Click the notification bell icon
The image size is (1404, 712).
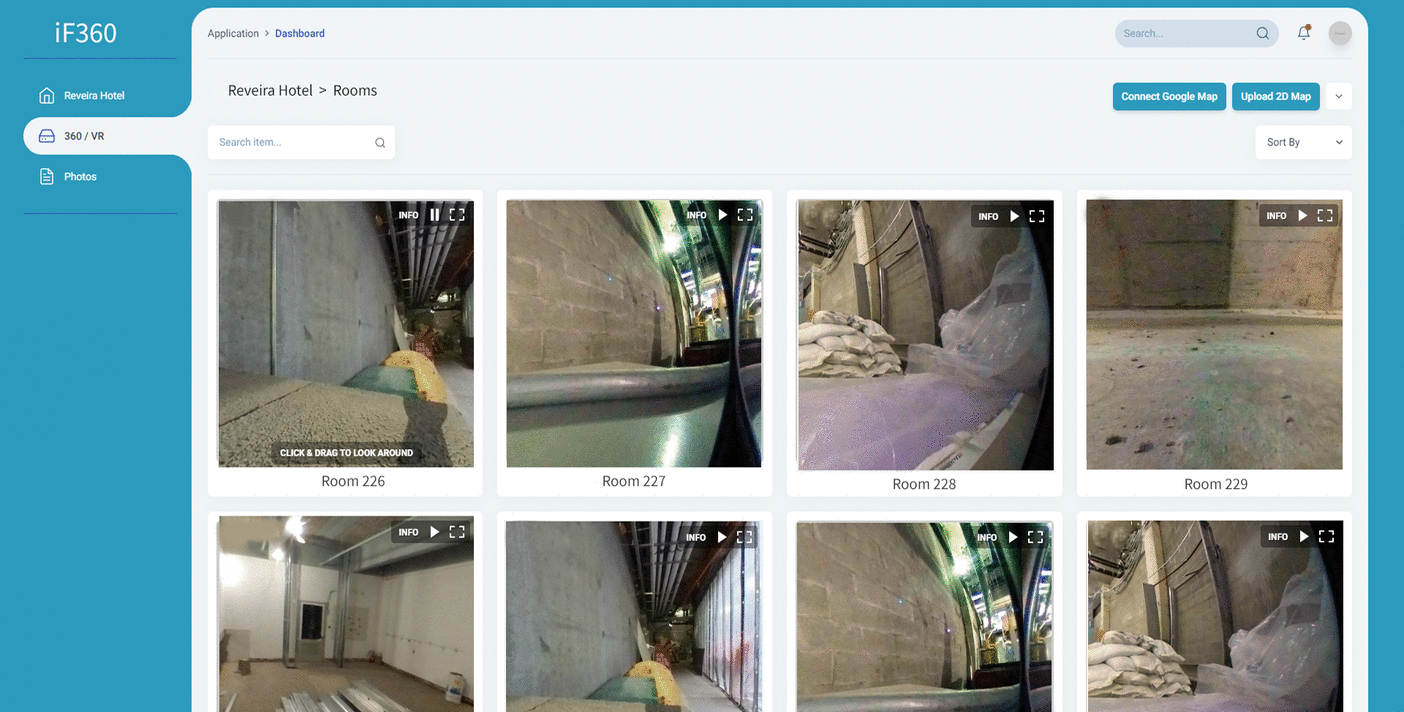coord(1303,33)
